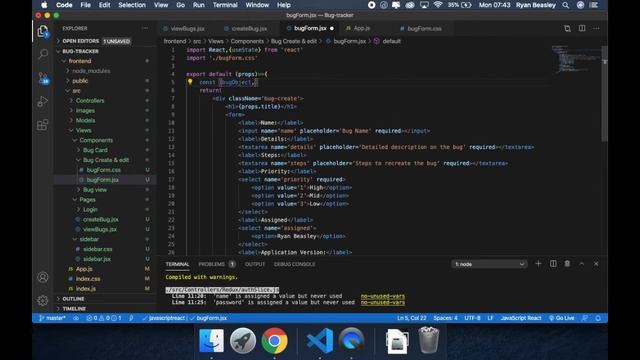Open Google Chrome from the dock
The width and height of the screenshot is (640, 360).
coord(274,340)
